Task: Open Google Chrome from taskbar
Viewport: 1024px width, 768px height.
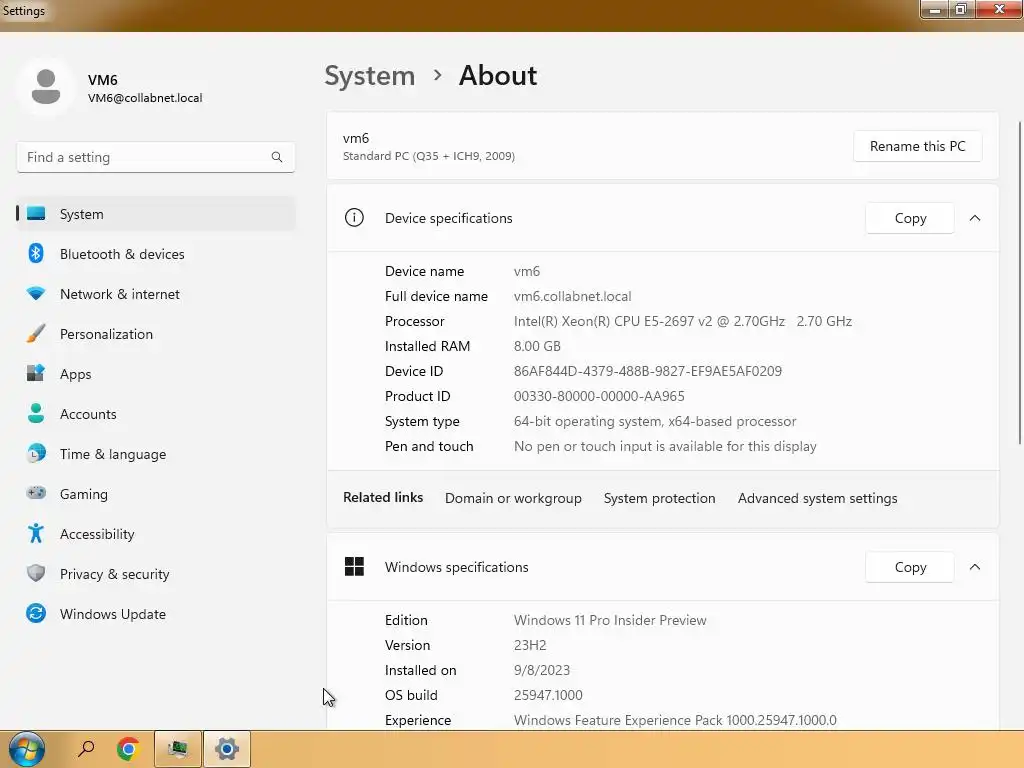Action: point(128,748)
